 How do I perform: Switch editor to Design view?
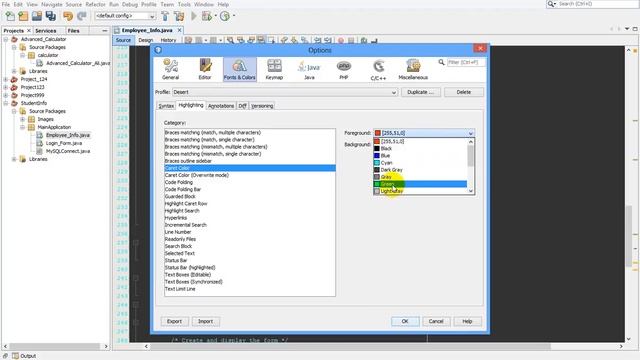pos(146,40)
